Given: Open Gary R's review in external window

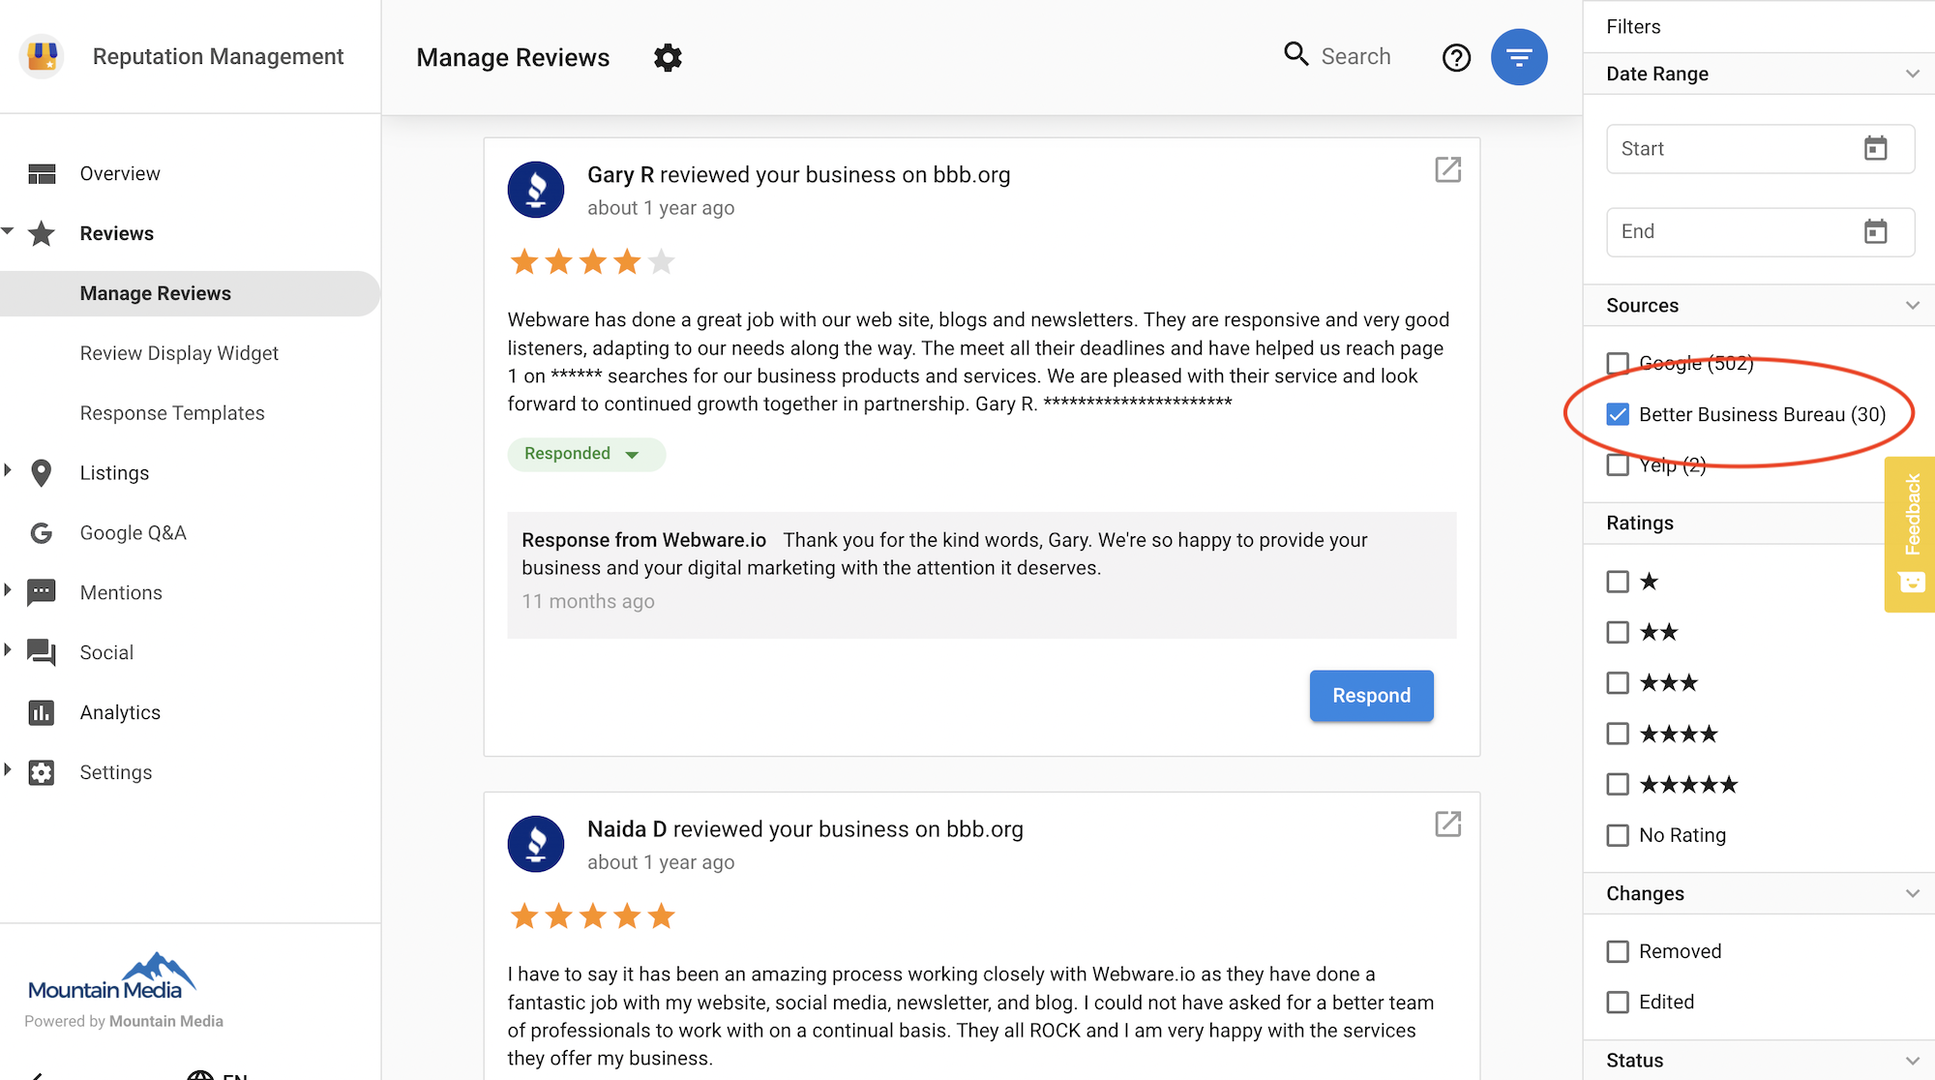Looking at the screenshot, I should coord(1447,170).
